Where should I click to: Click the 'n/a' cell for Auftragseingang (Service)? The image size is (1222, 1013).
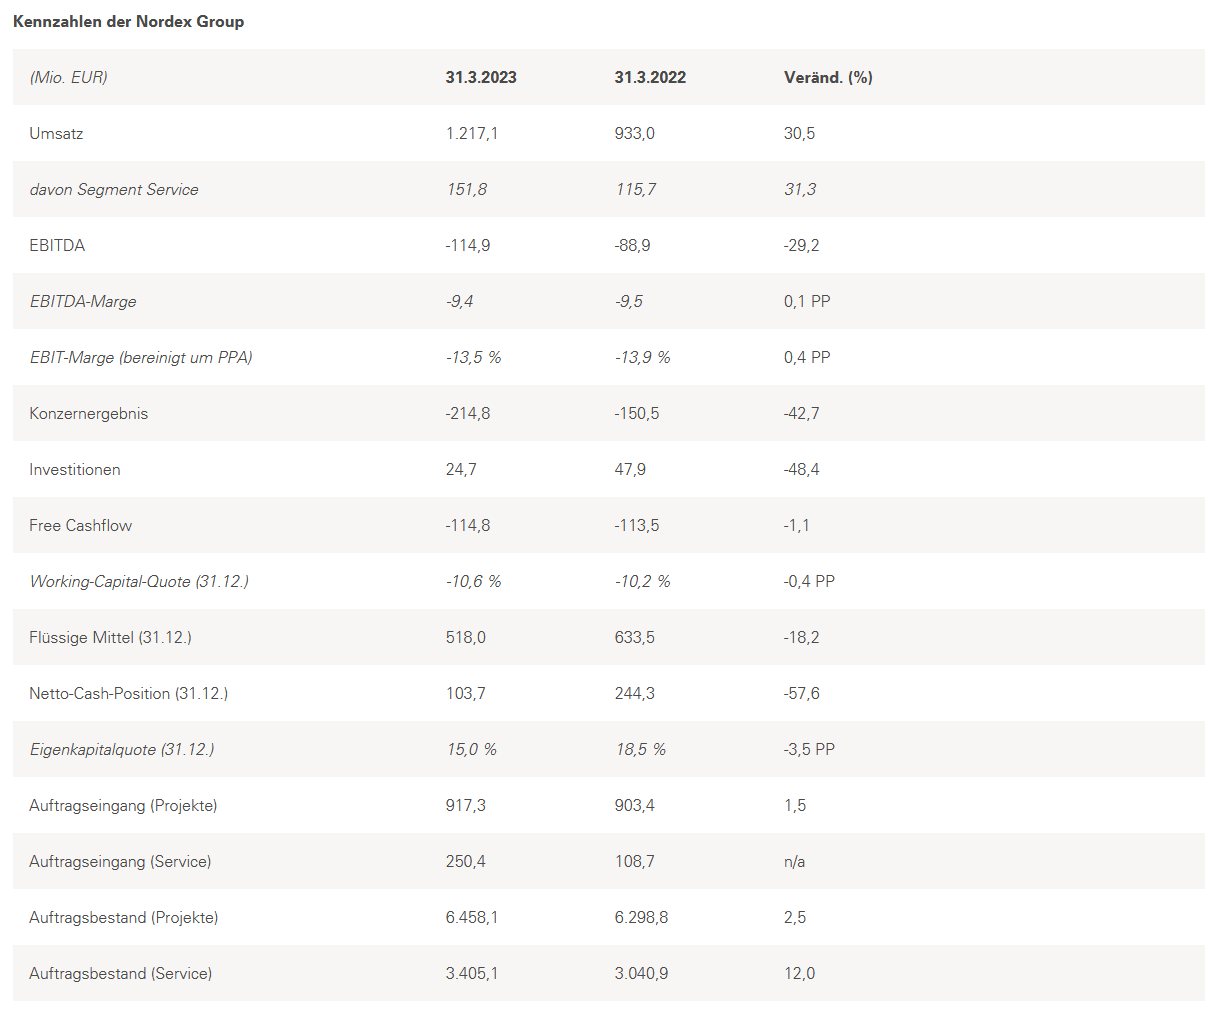point(794,861)
